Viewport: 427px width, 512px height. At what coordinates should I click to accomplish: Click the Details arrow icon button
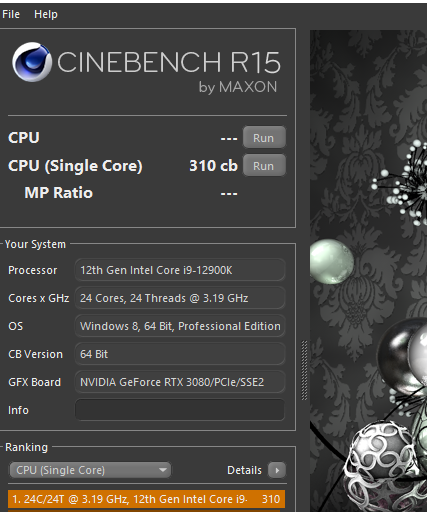click(277, 470)
